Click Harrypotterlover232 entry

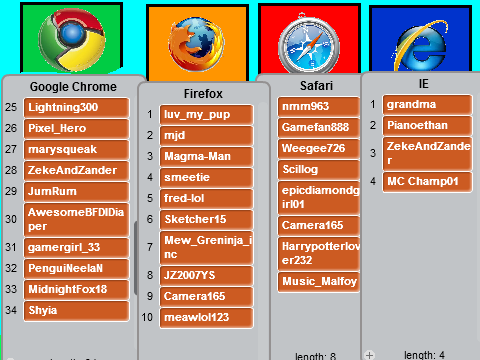coord(319,254)
